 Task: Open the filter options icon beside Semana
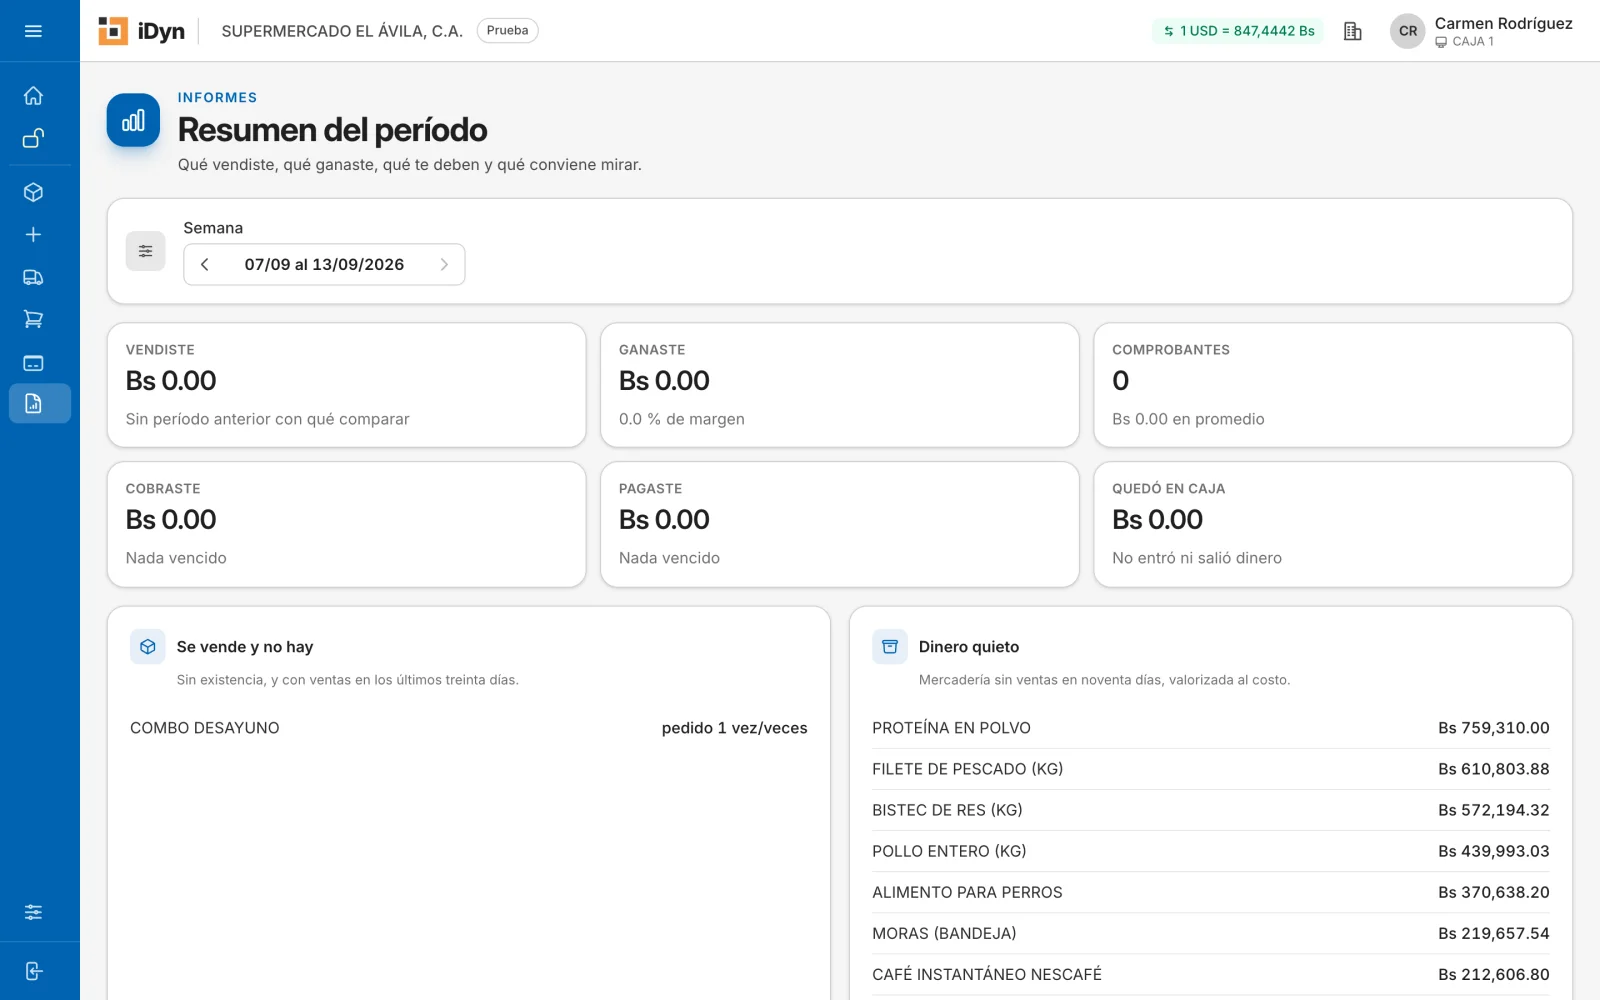click(x=145, y=251)
